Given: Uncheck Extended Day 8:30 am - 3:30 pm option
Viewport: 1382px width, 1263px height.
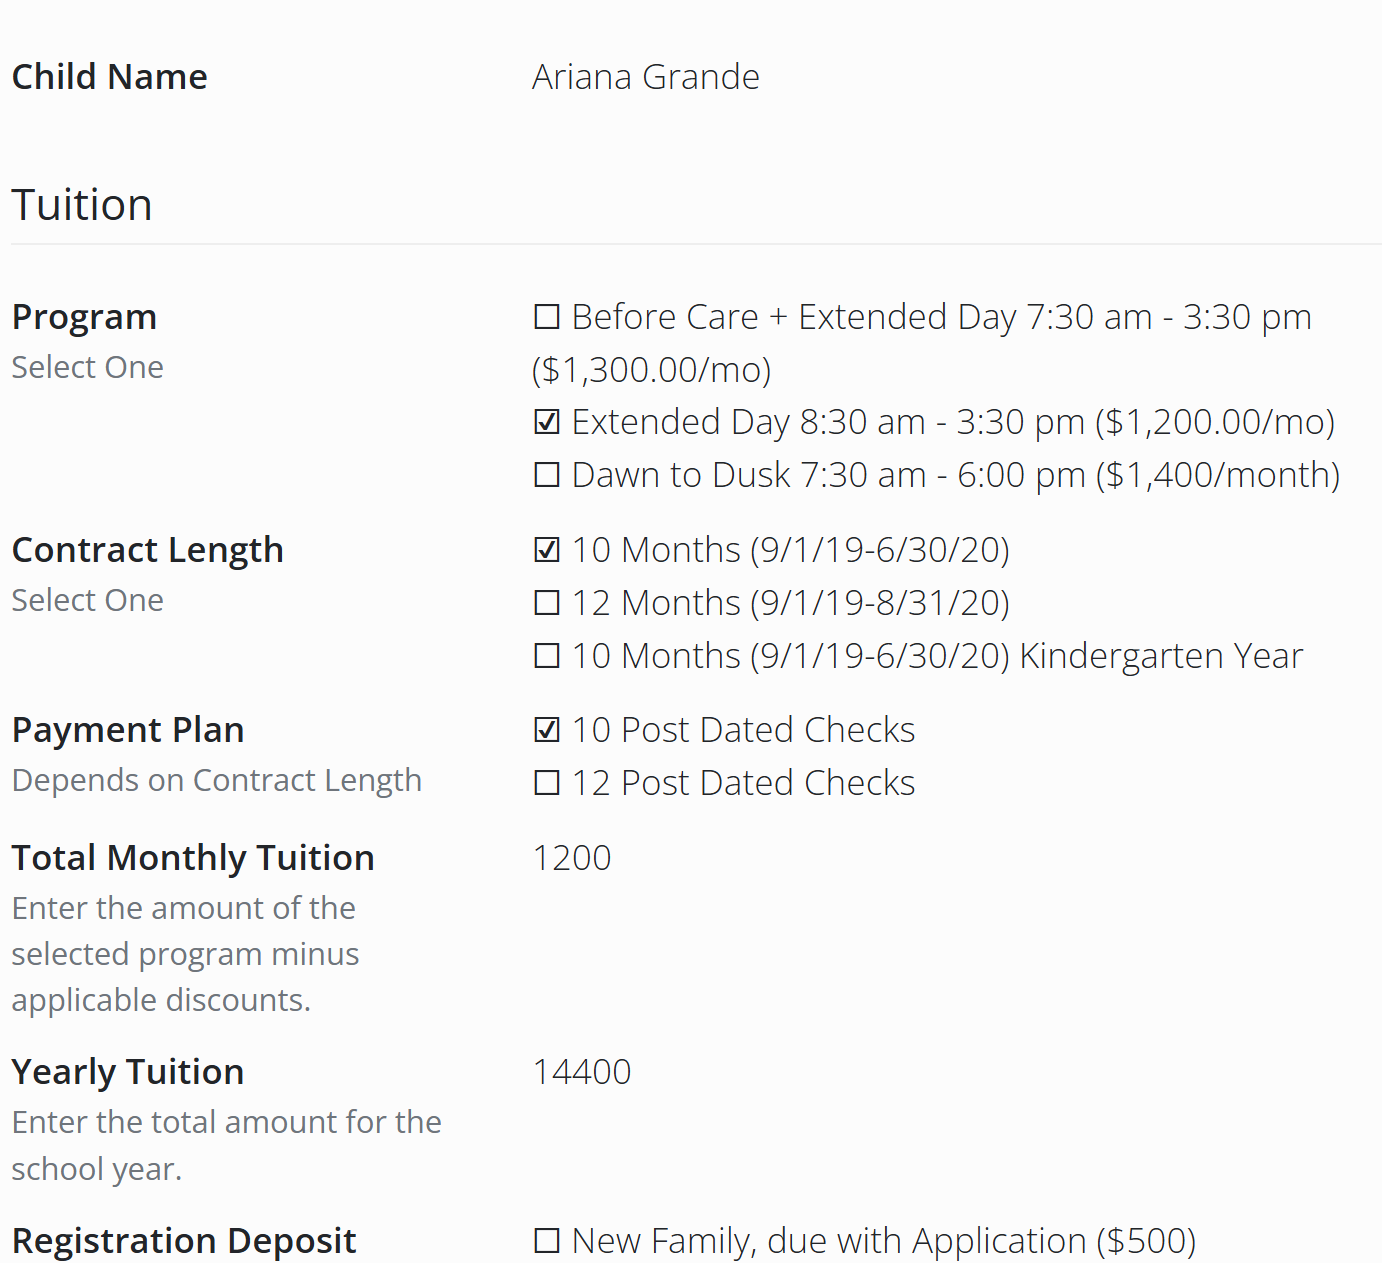Looking at the screenshot, I should 546,422.
